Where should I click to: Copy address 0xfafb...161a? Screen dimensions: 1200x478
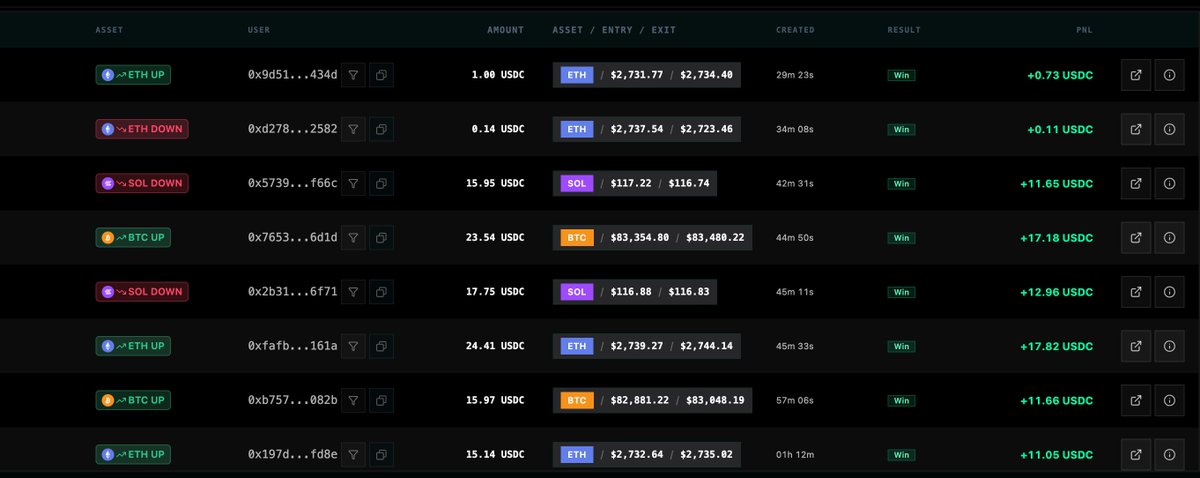381,346
